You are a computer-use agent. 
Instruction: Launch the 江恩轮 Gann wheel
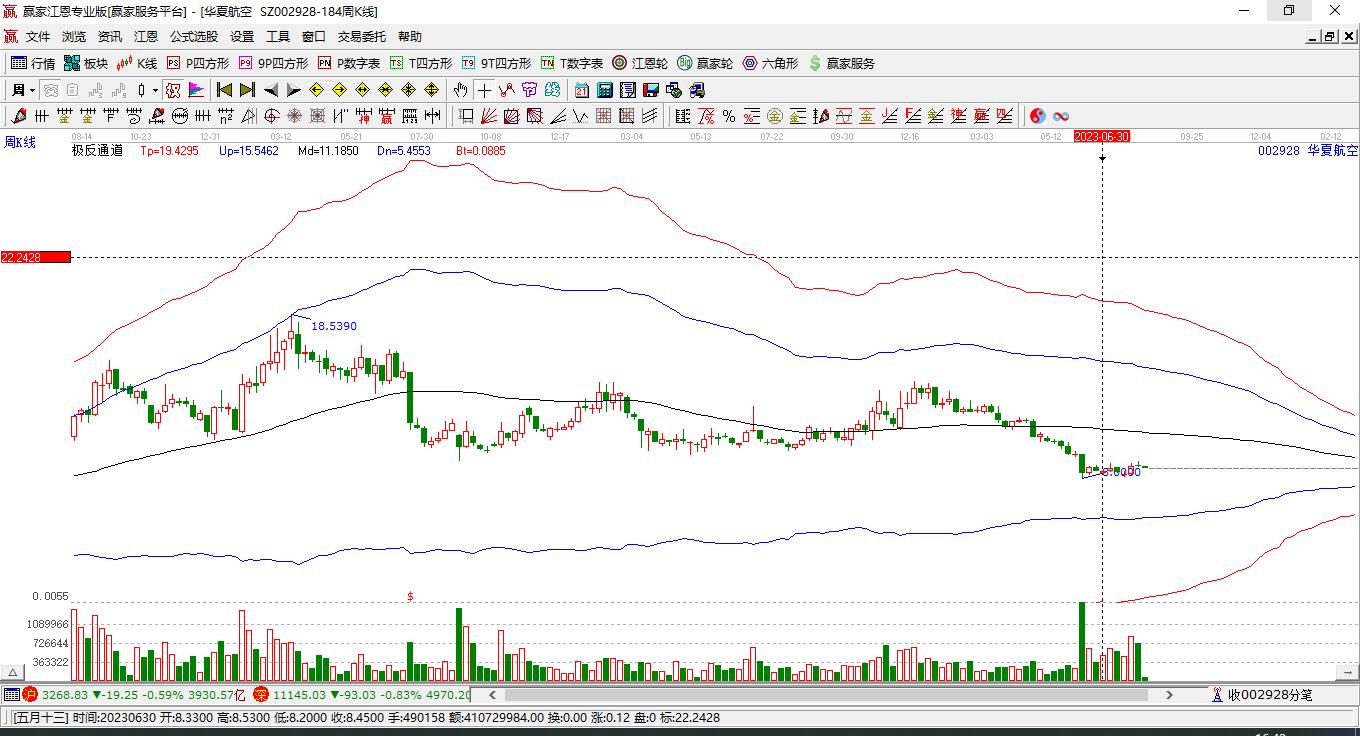pyautogui.click(x=640, y=63)
